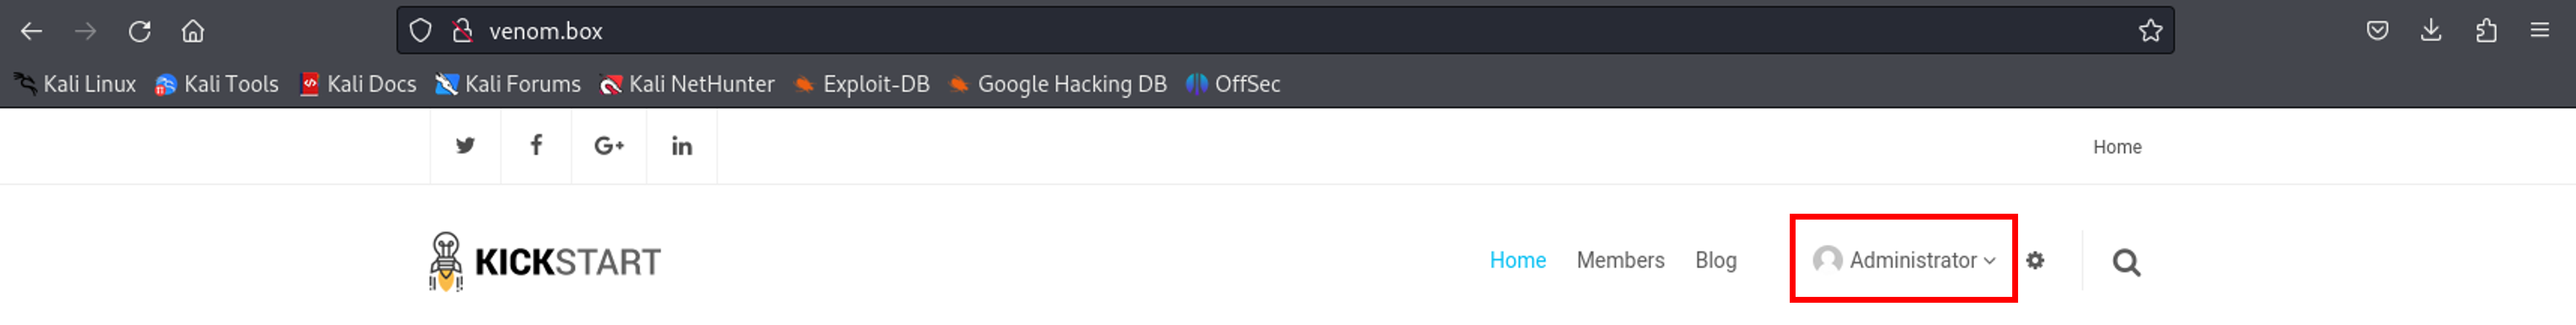The image size is (2576, 325).
Task: Click the venom.box address bar
Action: pyautogui.click(x=1285, y=31)
